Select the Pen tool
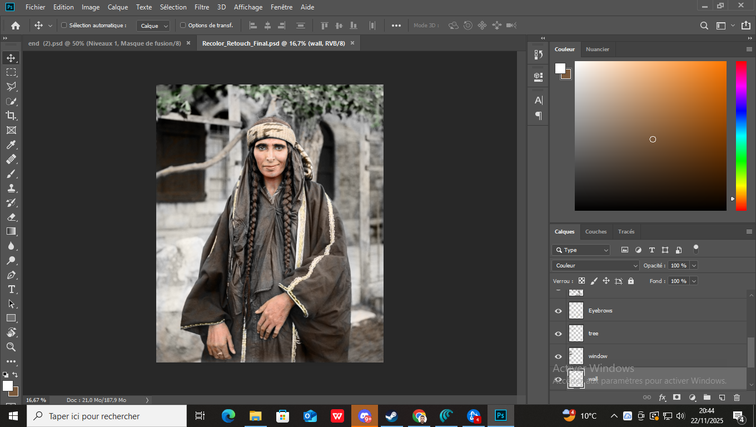This screenshot has height=427, width=756. [x=11, y=274]
